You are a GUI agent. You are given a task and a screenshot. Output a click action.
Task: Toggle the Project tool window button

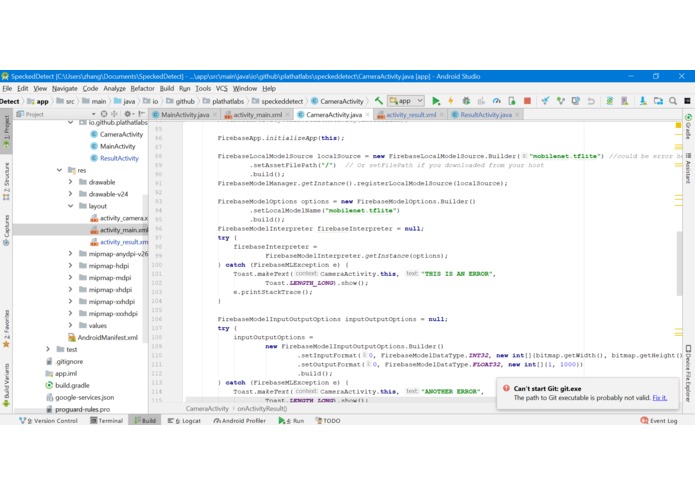click(x=6, y=132)
